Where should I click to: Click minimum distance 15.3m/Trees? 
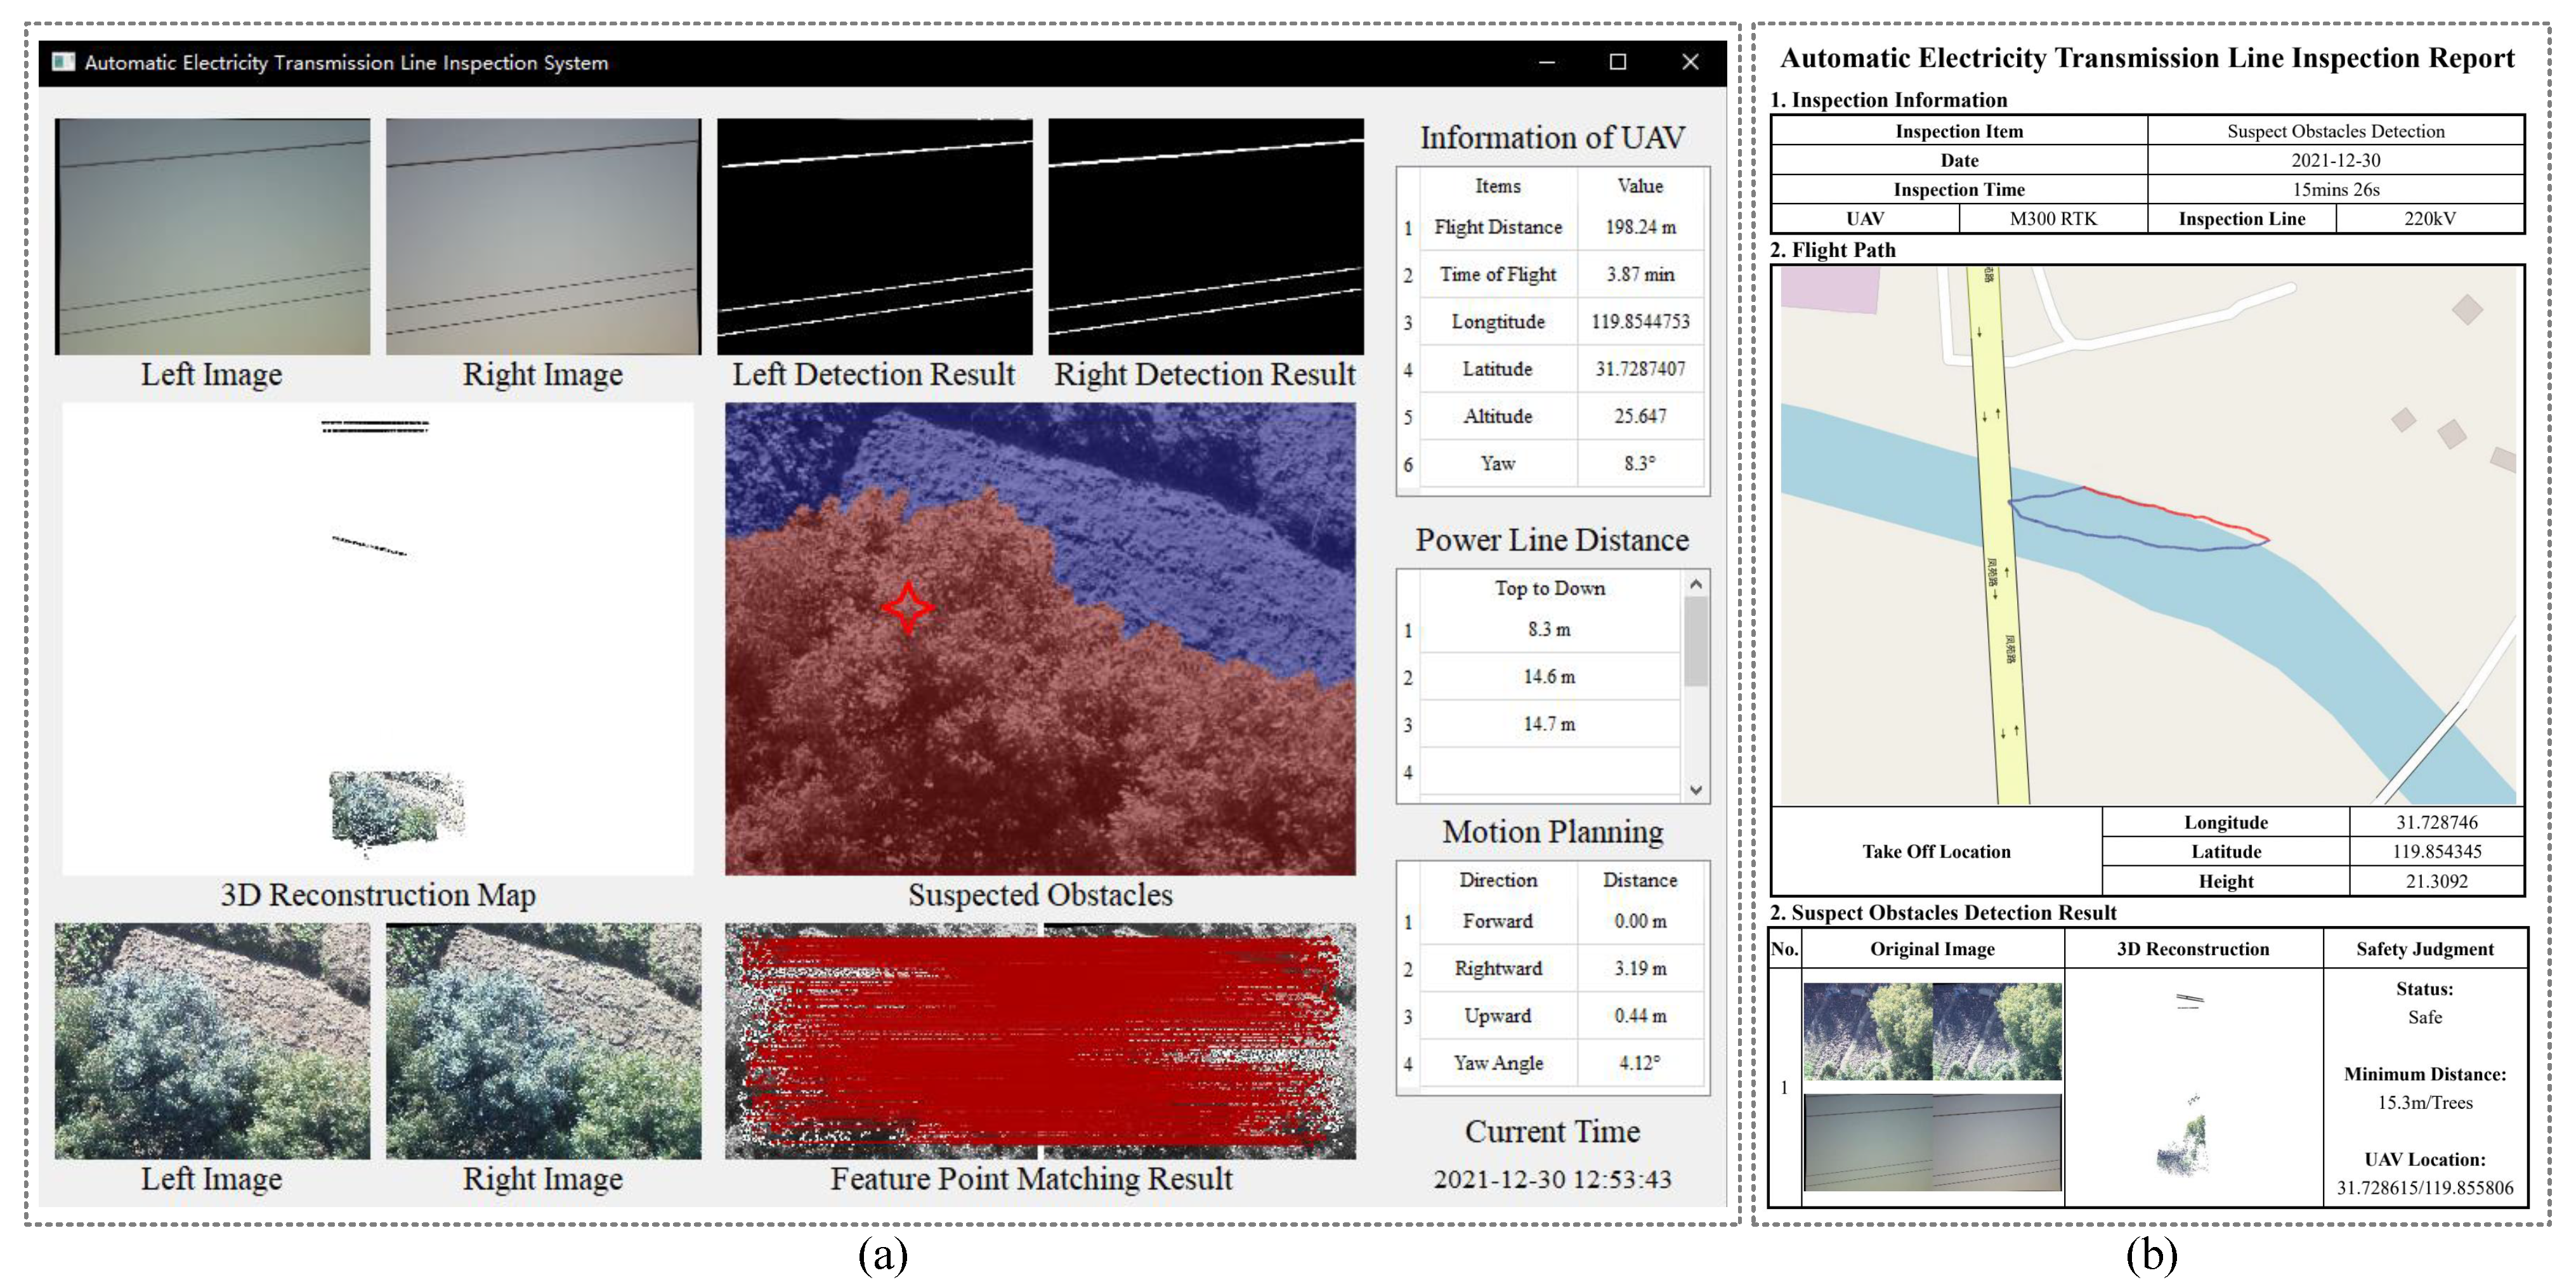tap(2424, 1102)
